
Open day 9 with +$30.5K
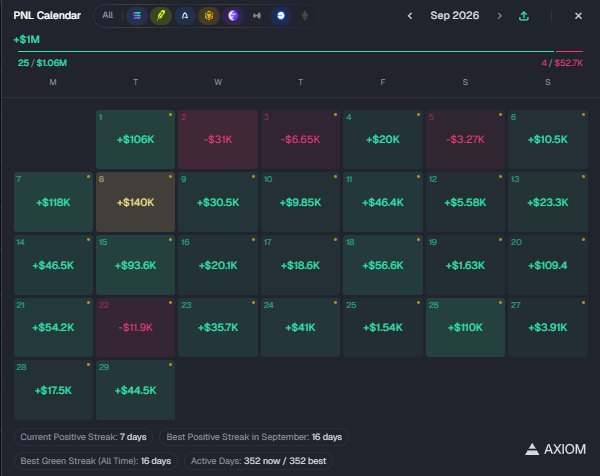pos(218,202)
